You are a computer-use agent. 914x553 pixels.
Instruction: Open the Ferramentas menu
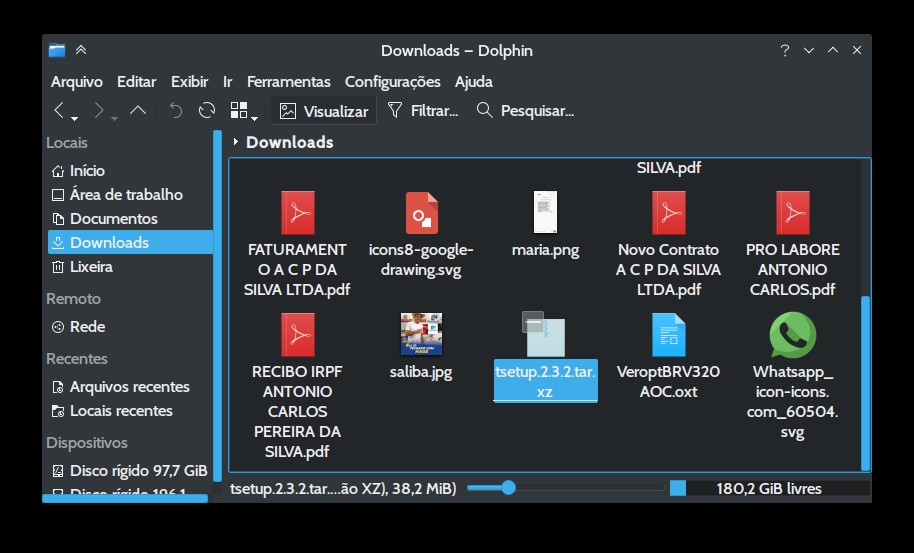tap(289, 82)
